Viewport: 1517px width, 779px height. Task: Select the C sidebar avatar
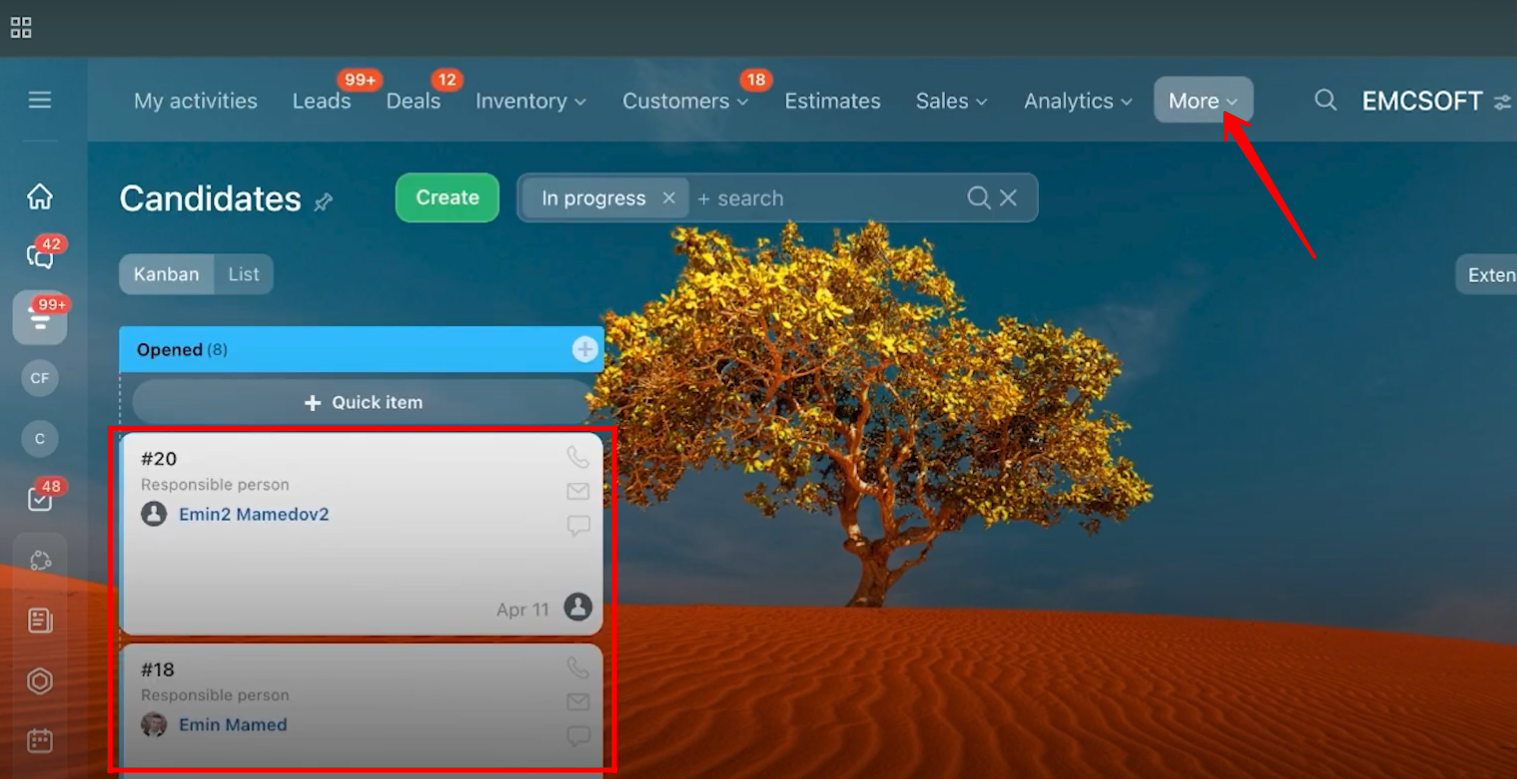point(40,438)
